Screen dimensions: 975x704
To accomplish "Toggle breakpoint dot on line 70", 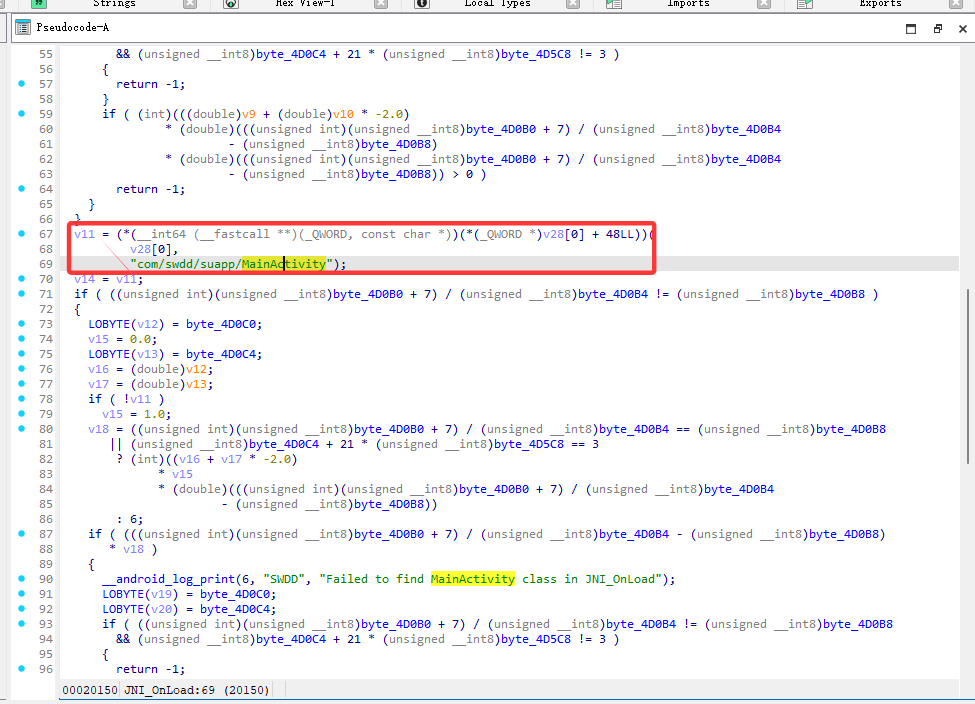I will point(22,279).
